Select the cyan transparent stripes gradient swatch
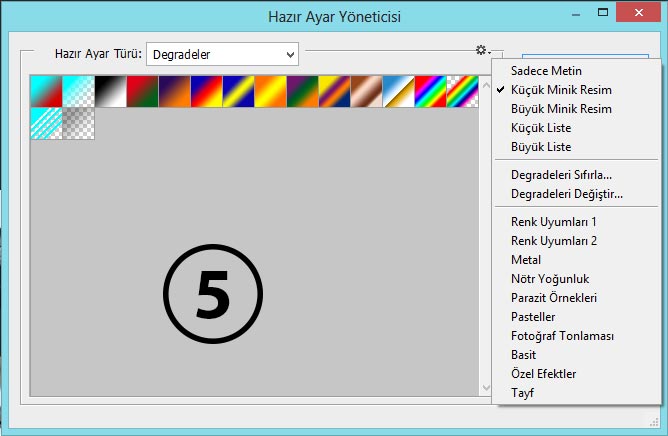This screenshot has width=668, height=436. click(46, 123)
